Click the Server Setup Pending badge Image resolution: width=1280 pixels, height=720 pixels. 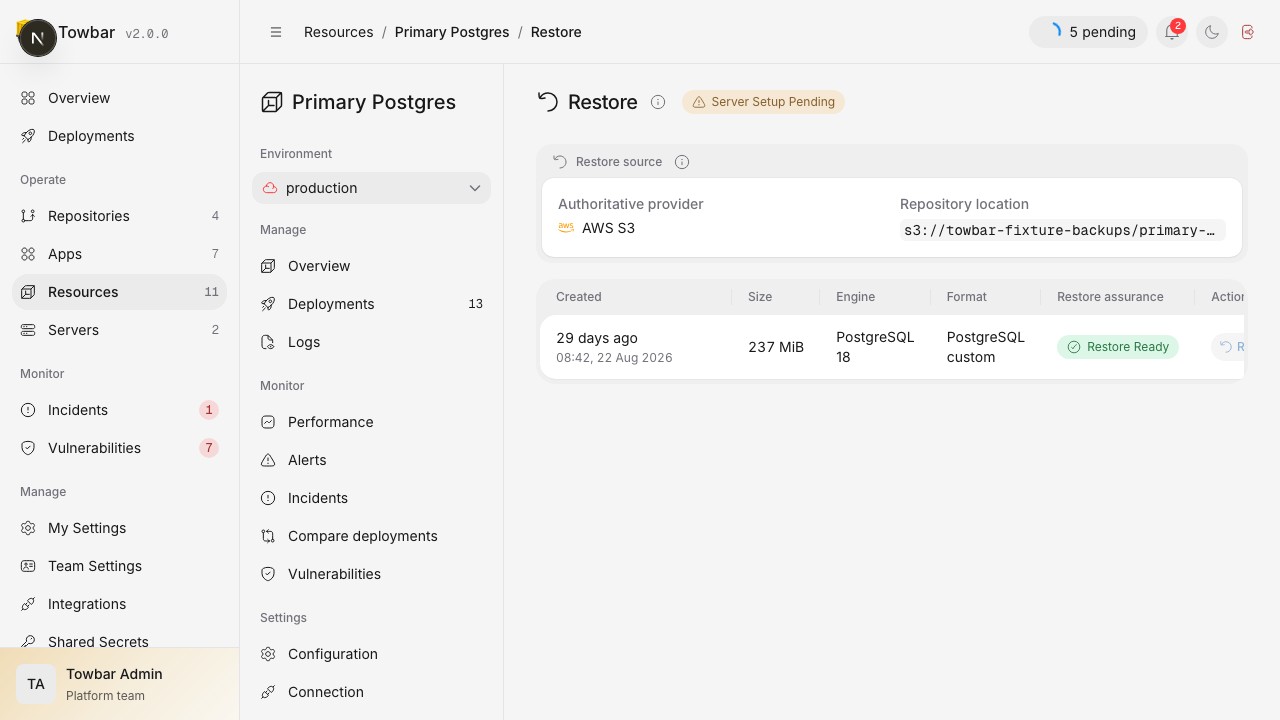pos(763,102)
